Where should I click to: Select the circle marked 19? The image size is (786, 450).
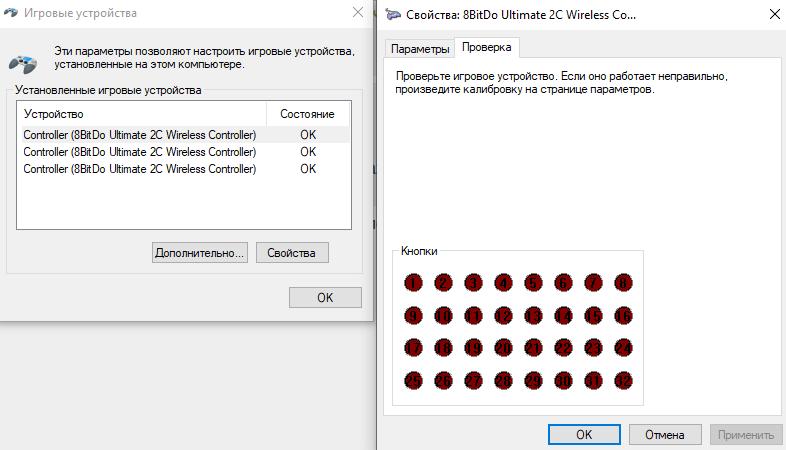473,348
